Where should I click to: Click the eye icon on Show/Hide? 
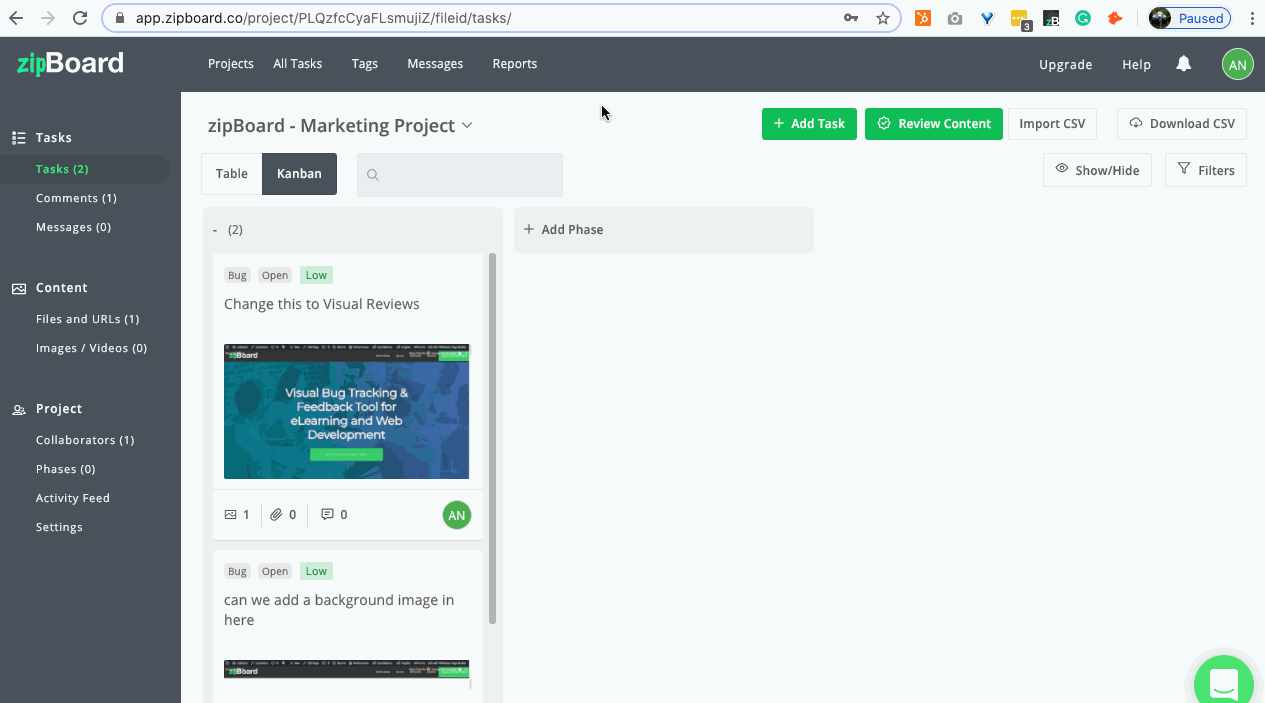pyautogui.click(x=1062, y=169)
